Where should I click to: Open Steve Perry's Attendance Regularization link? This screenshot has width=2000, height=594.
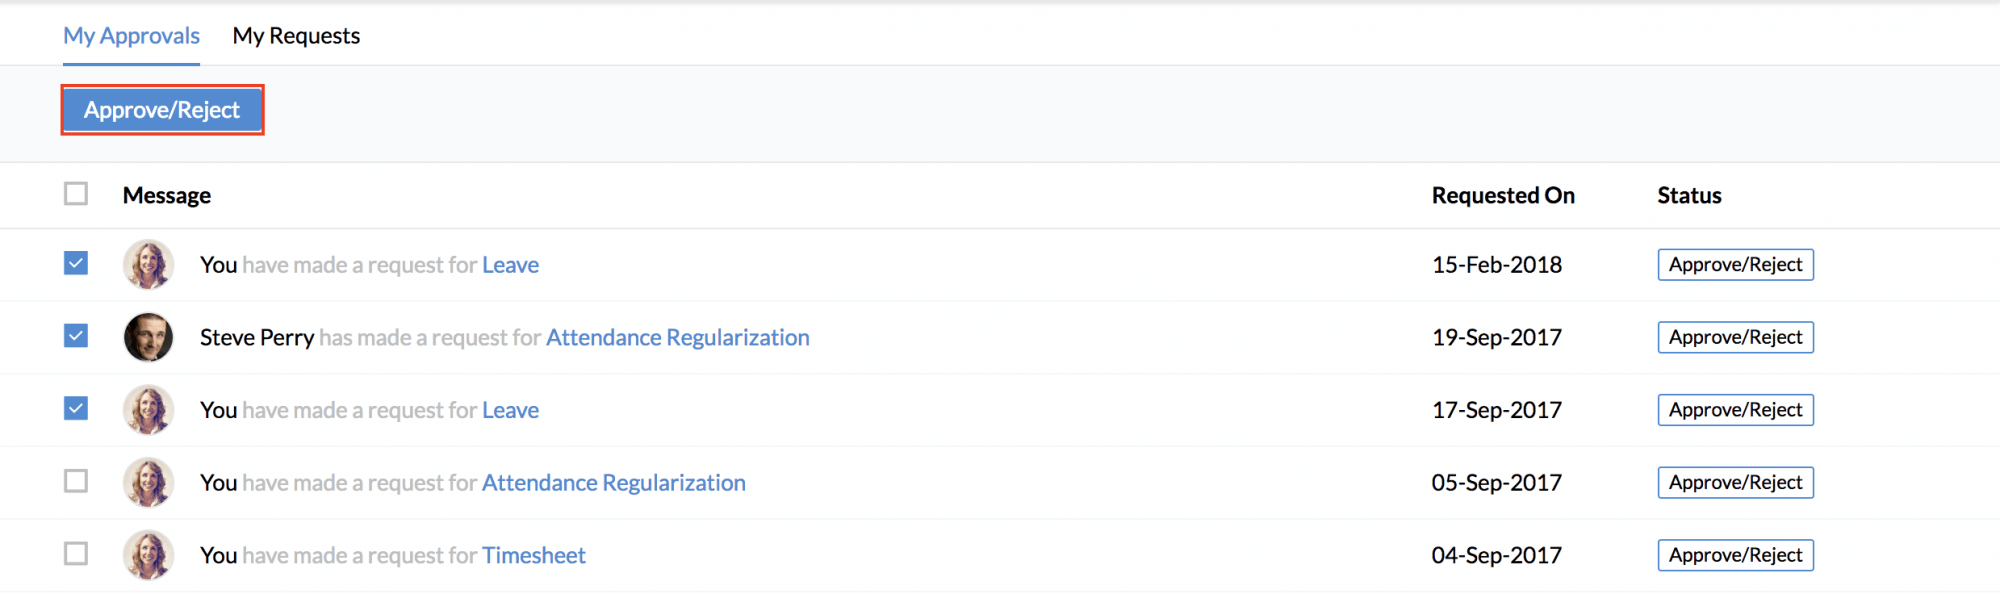tap(677, 338)
